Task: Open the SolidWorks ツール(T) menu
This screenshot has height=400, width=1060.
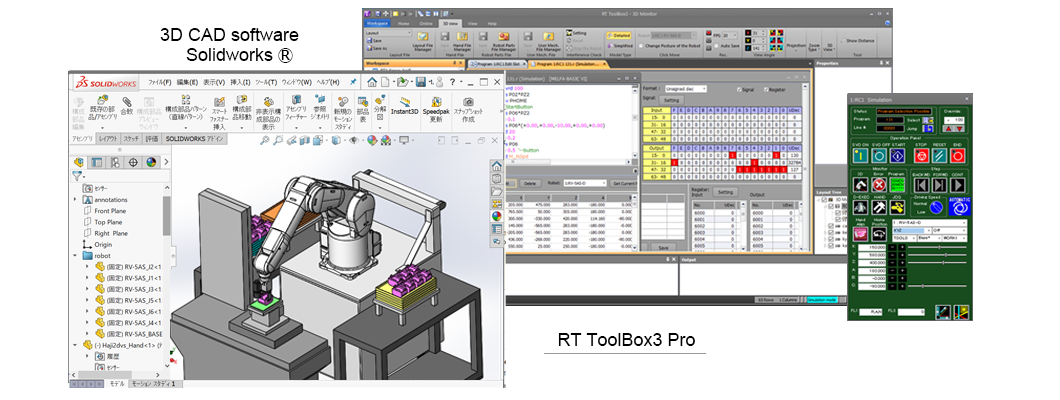Action: [265, 81]
